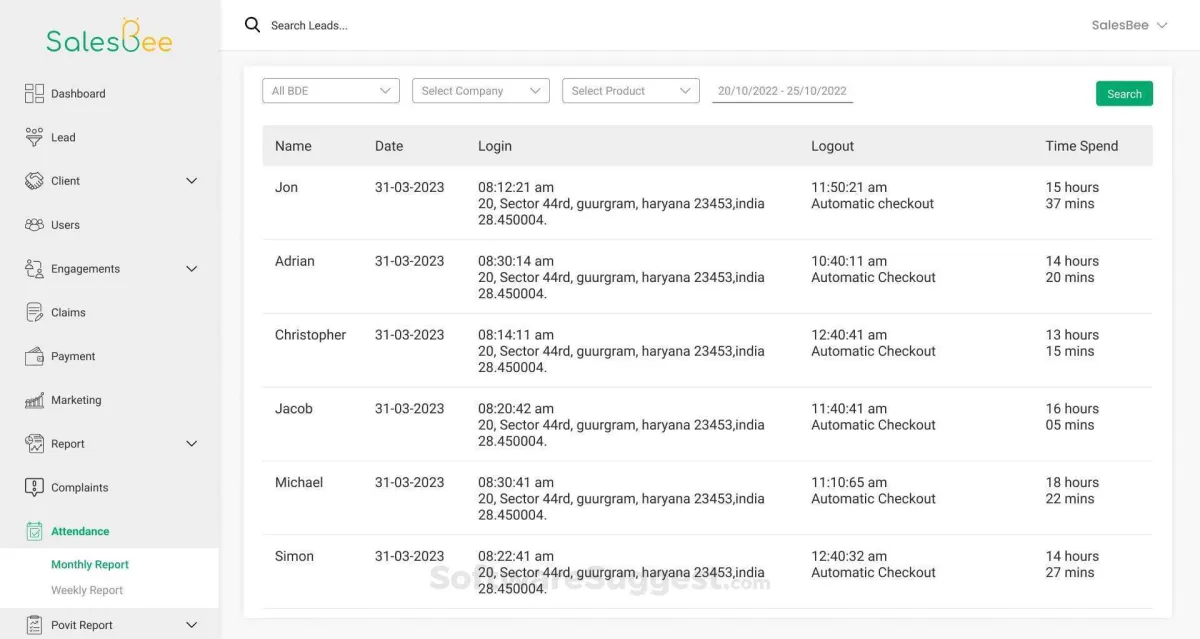
Task: Open the Select Company dropdown
Action: coord(480,91)
